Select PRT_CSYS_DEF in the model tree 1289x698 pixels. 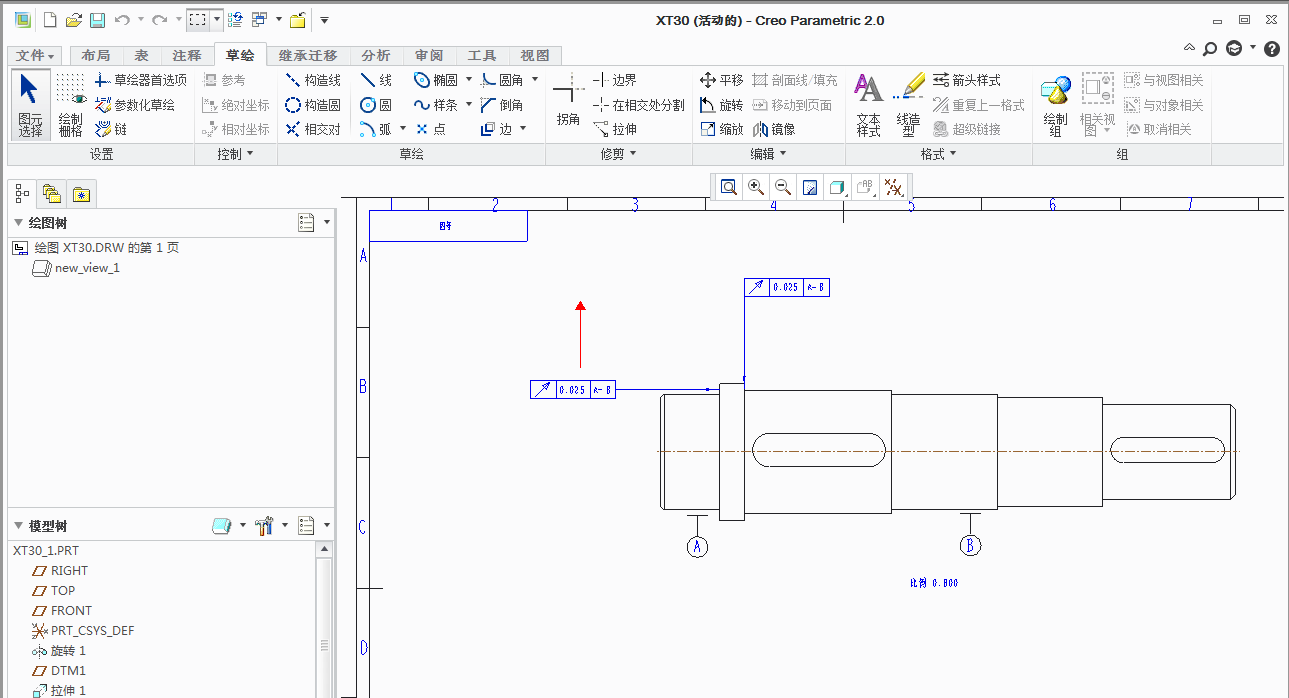[x=82, y=630]
